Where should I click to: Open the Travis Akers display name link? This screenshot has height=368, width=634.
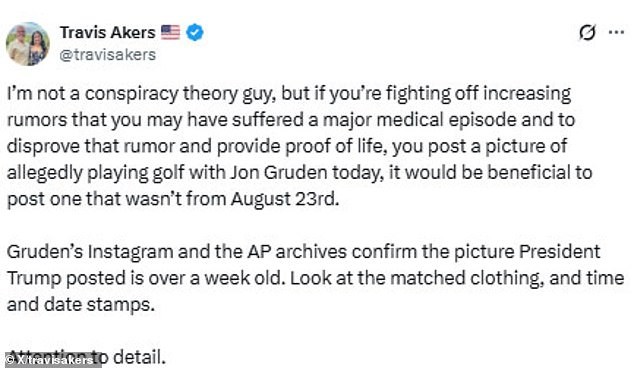pyautogui.click(x=108, y=32)
